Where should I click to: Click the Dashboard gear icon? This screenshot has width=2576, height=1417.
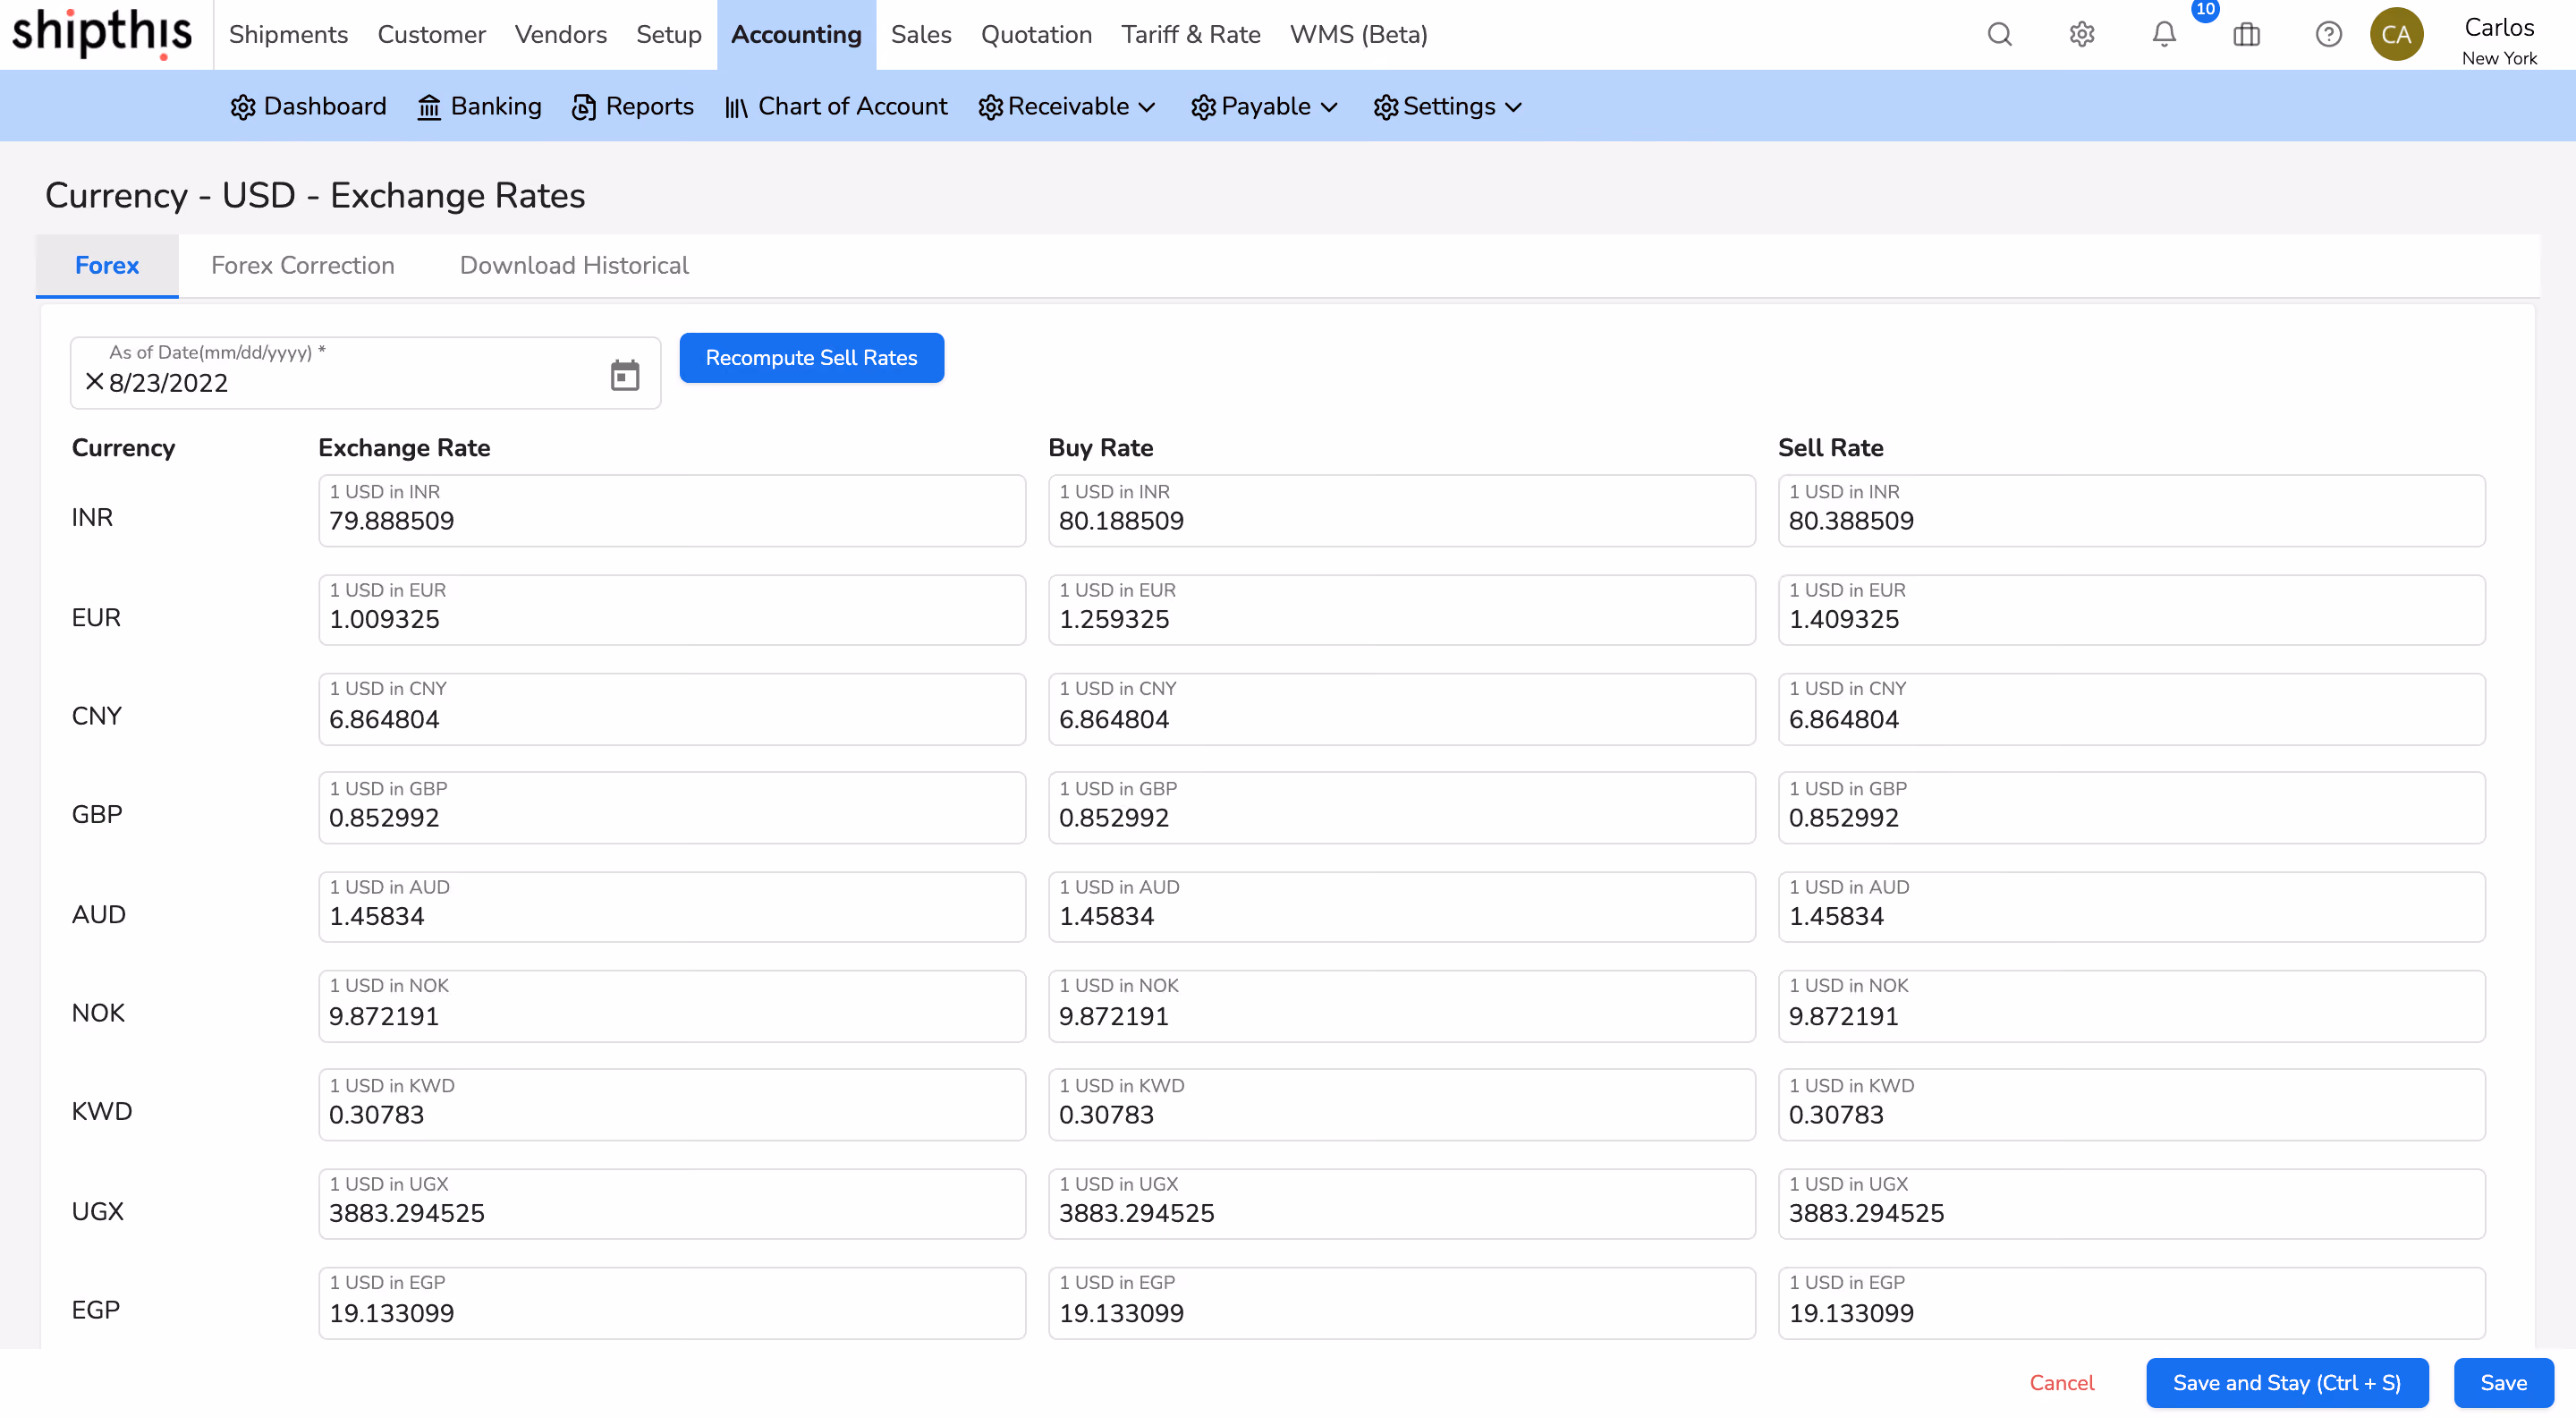243,107
